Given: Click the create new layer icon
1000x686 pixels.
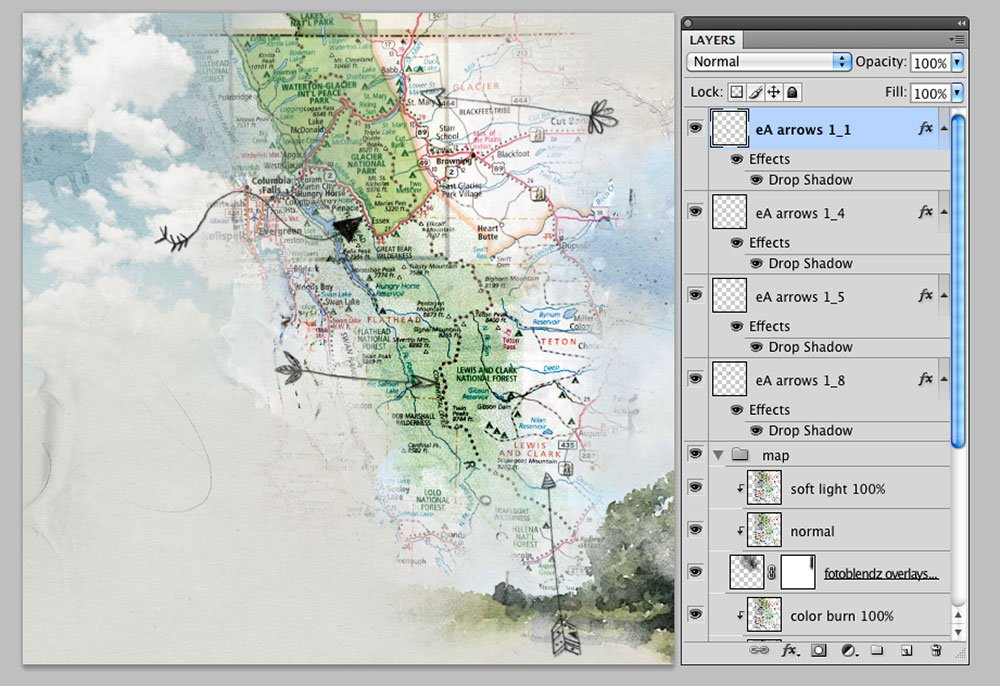Looking at the screenshot, I should [x=906, y=650].
